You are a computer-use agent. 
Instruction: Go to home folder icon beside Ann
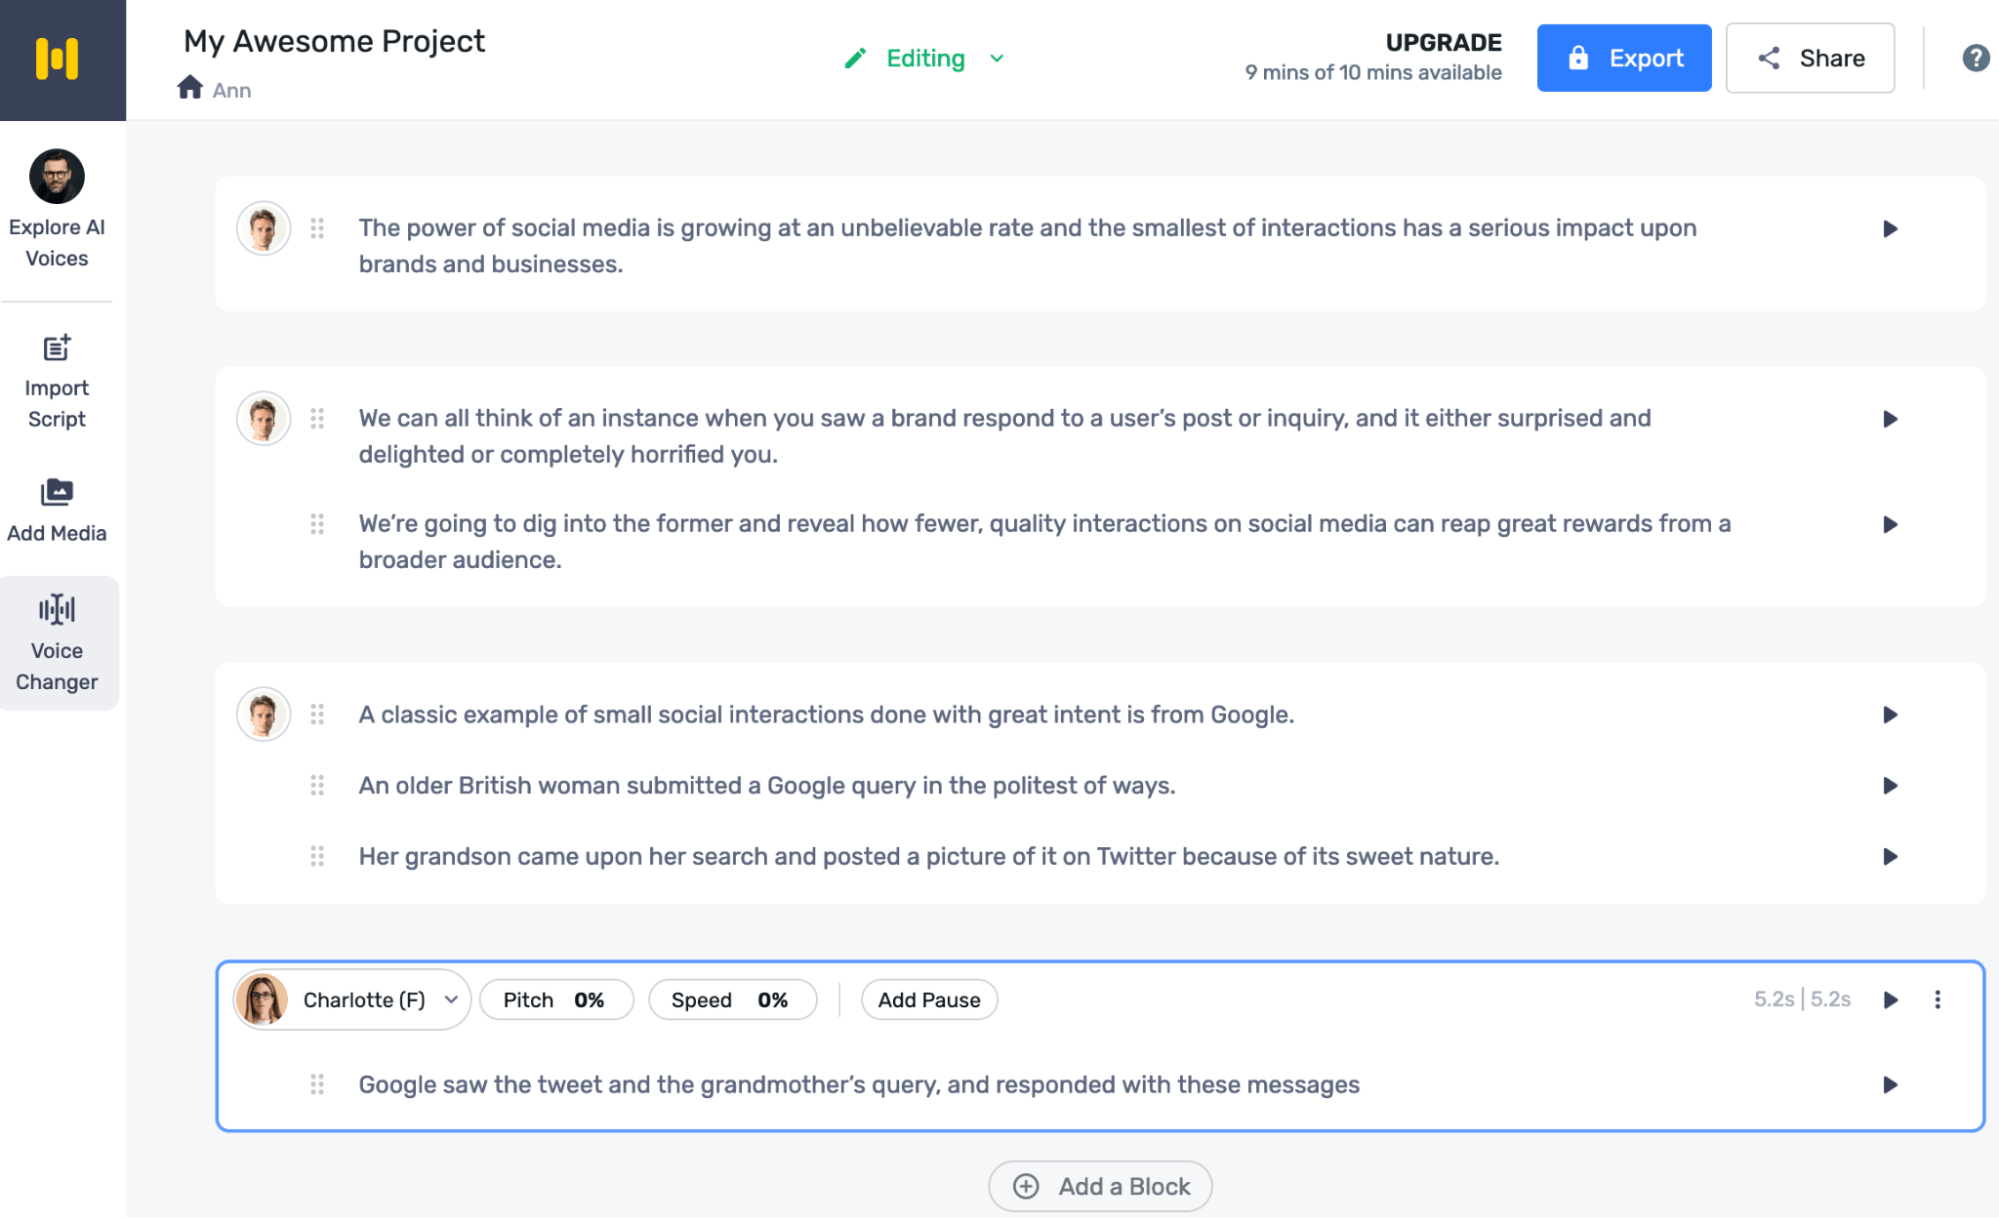190,88
